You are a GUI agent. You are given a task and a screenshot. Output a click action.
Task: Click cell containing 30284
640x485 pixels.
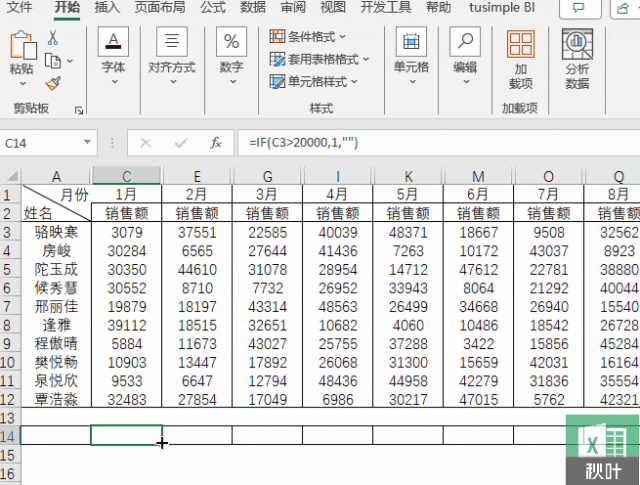pyautogui.click(x=127, y=251)
